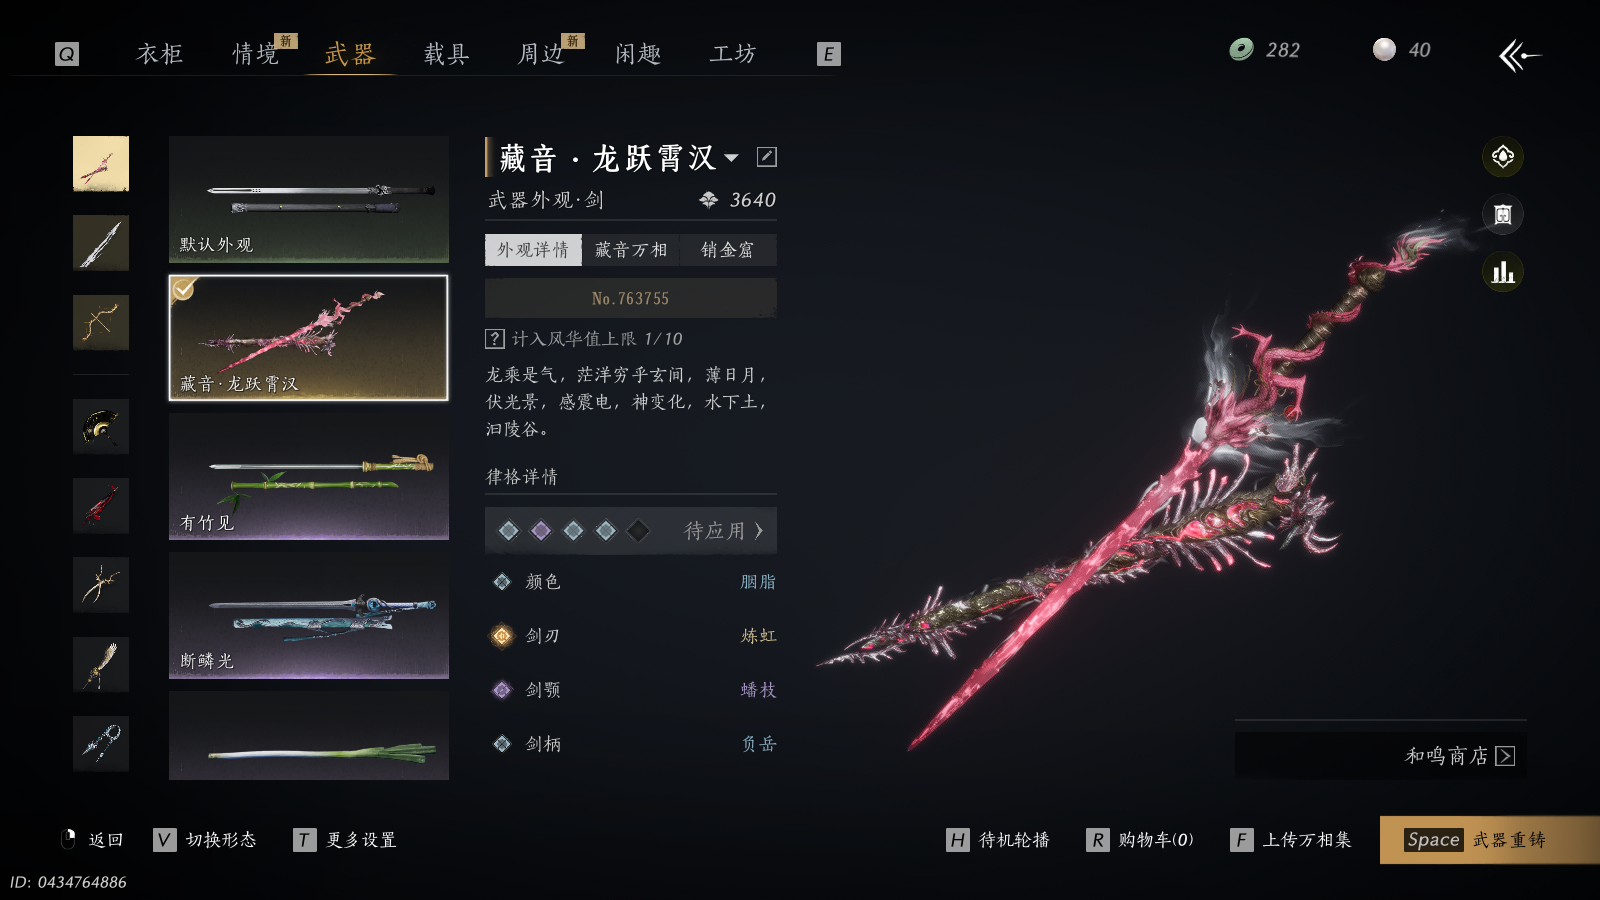This screenshot has width=1600, height=900.
Task: Select the bow weapon category icon
Action: [x=101, y=322]
